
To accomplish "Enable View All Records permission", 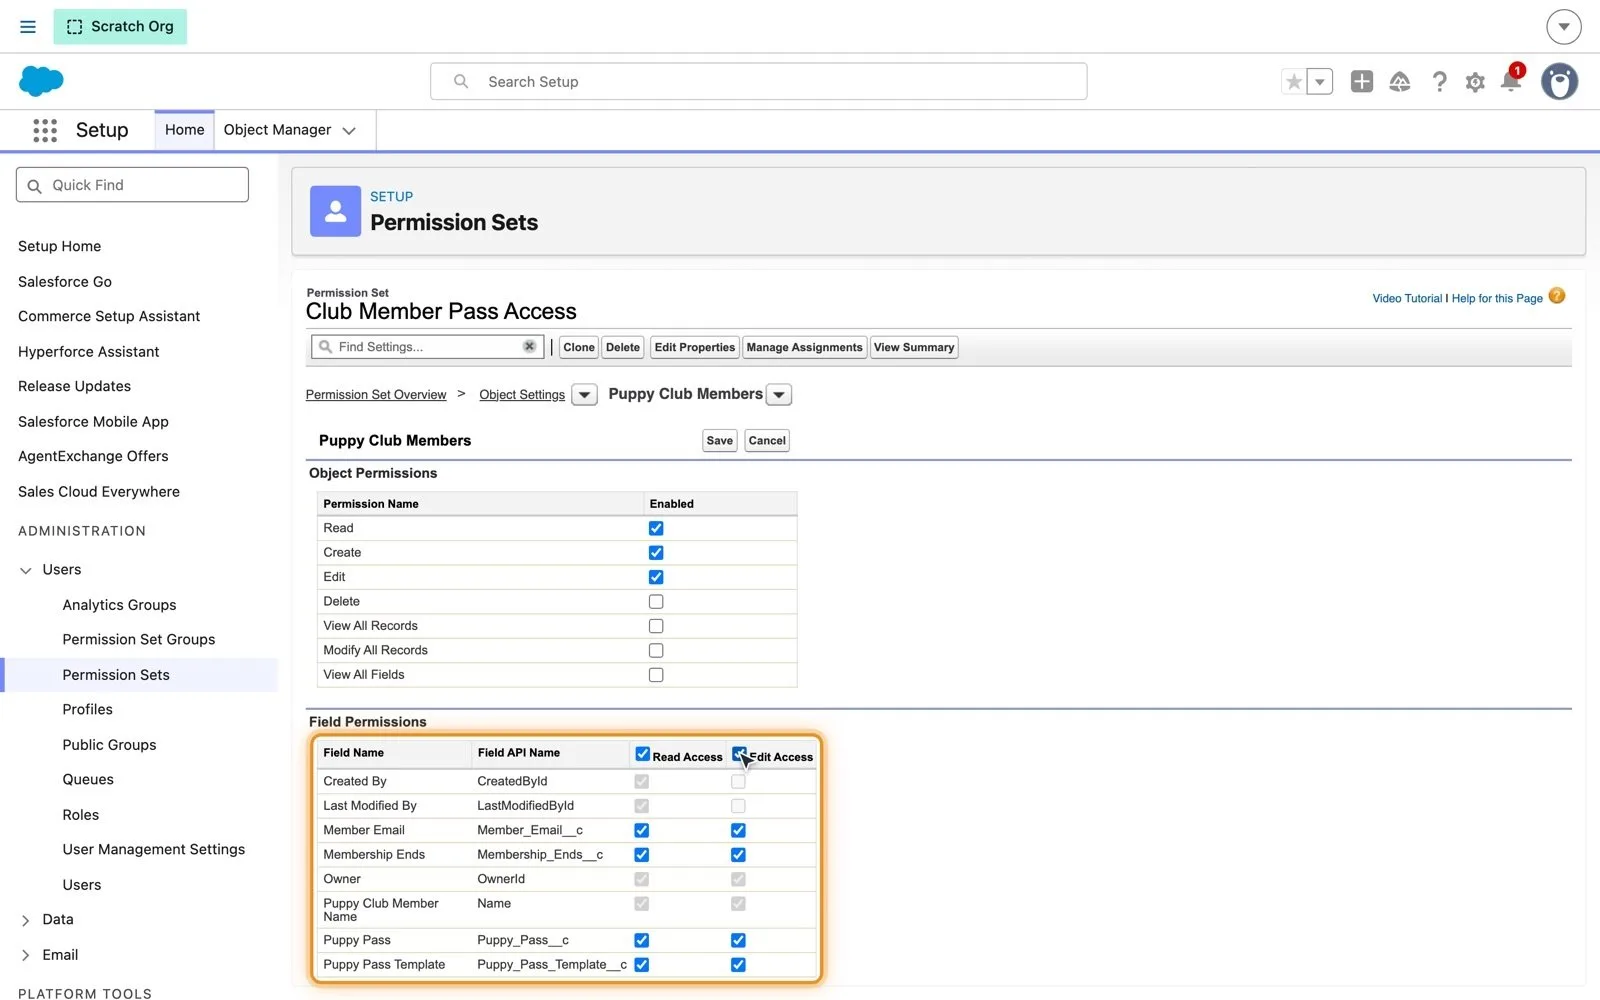I will (656, 626).
